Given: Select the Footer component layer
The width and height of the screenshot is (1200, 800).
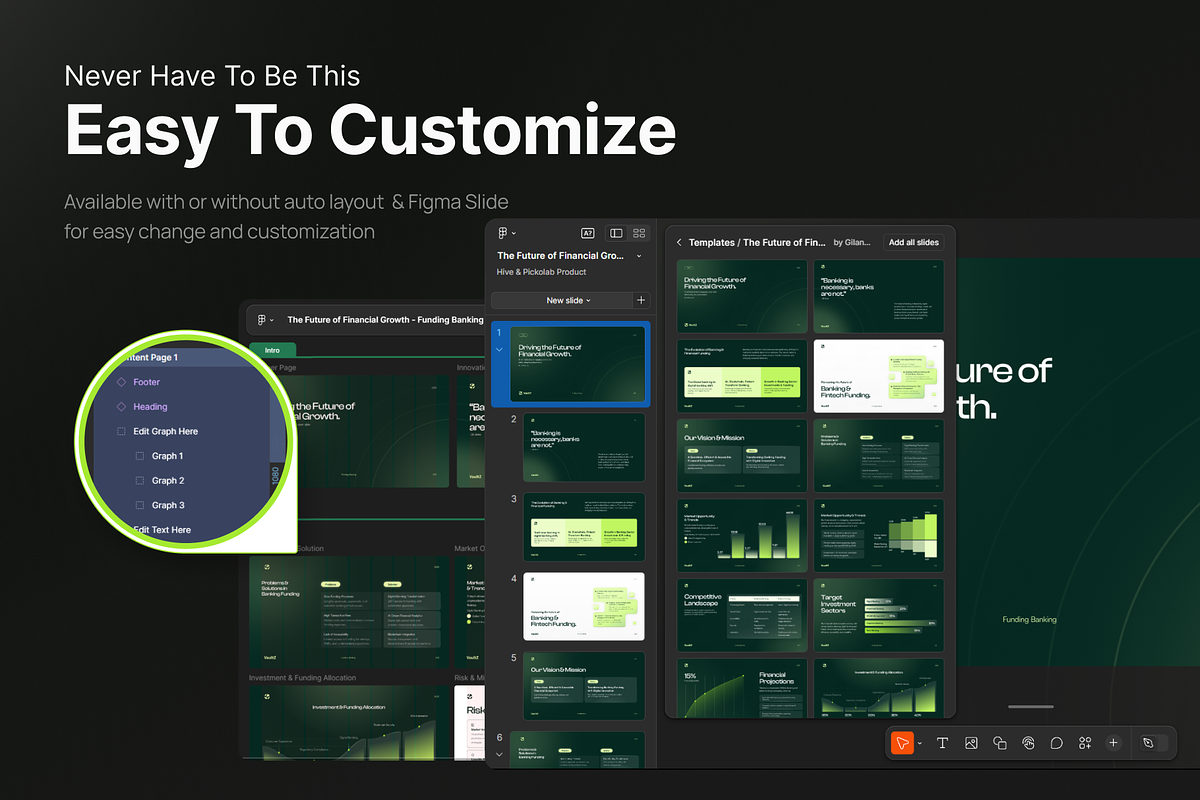Looking at the screenshot, I should (146, 382).
